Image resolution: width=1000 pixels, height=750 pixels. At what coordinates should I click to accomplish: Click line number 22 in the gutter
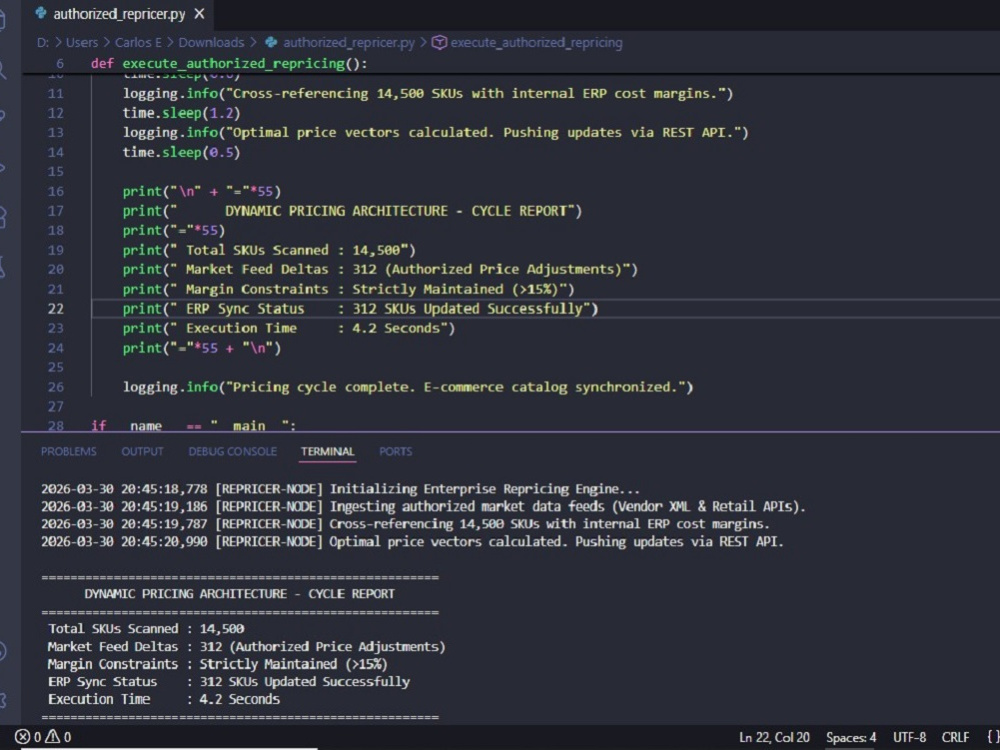point(55,309)
